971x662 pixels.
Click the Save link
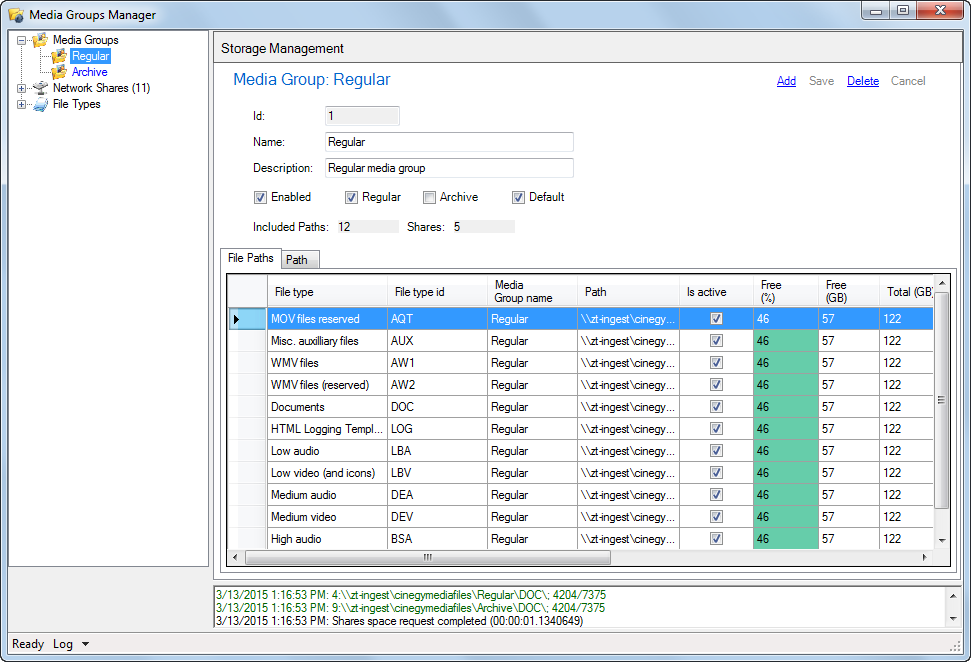821,81
